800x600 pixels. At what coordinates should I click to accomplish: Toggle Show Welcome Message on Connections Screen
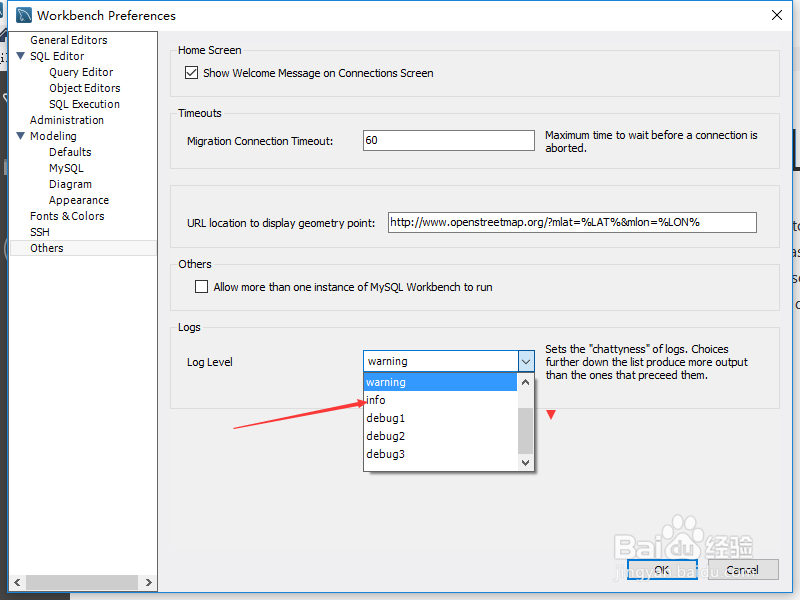(x=191, y=73)
